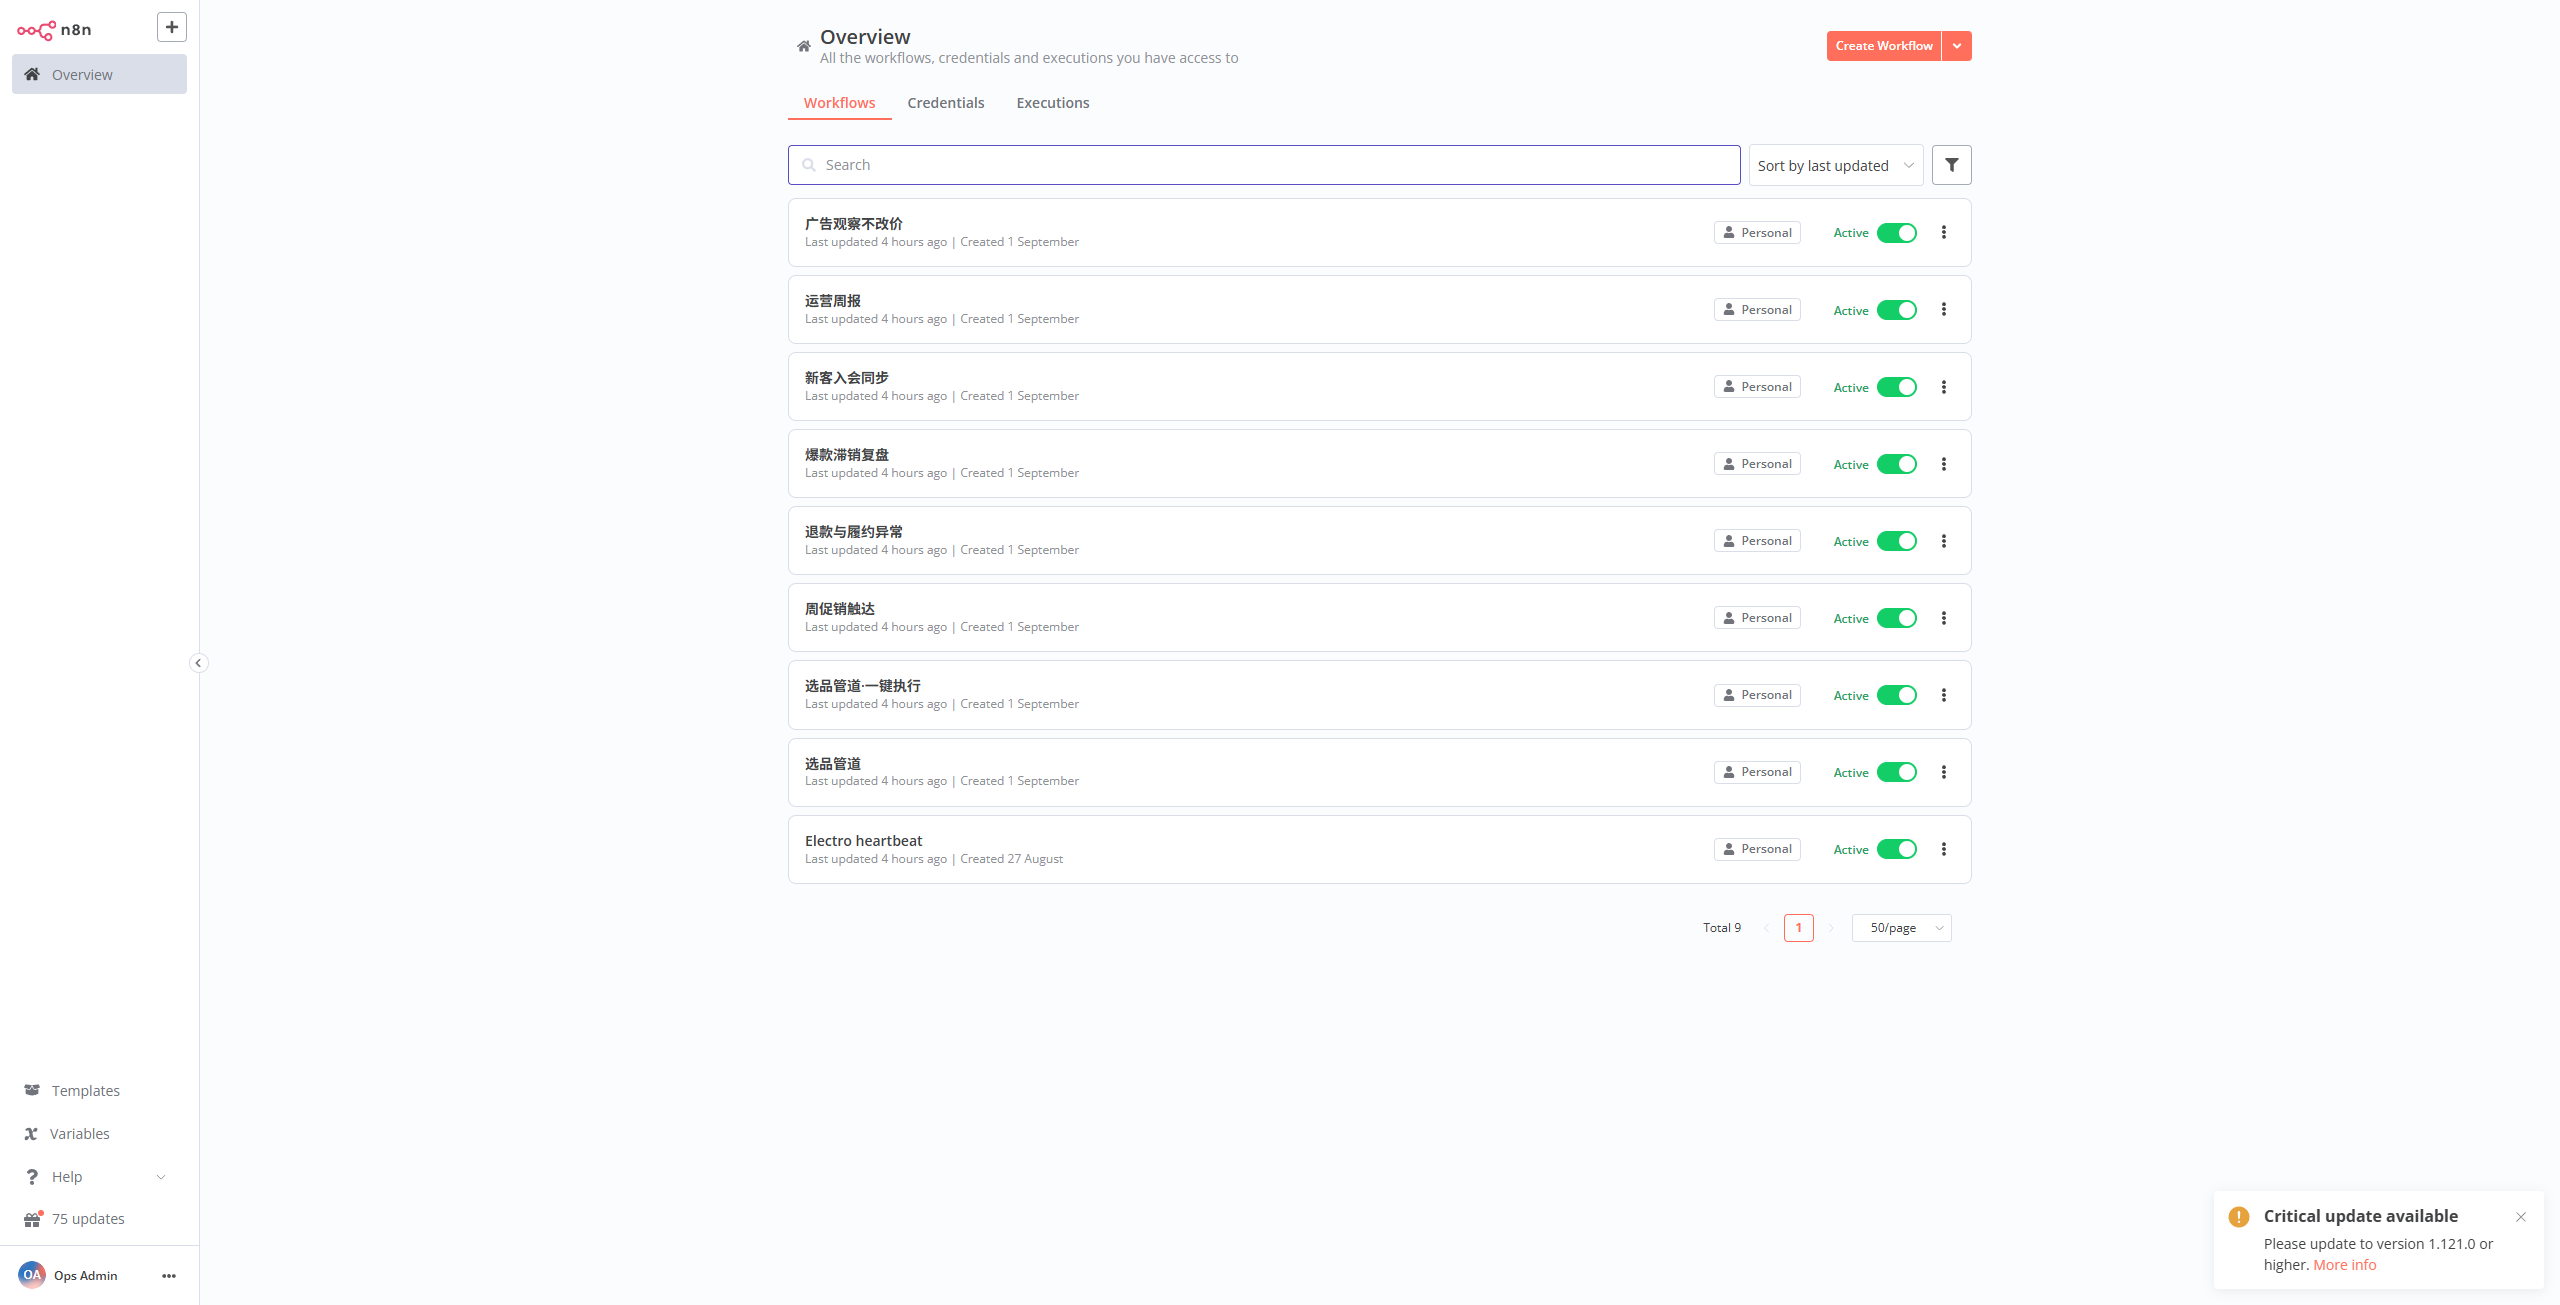Viewport: 2560px width, 1305px height.
Task: Deactivate the 广告观察不改价 workflow toggle
Action: tap(1897, 233)
